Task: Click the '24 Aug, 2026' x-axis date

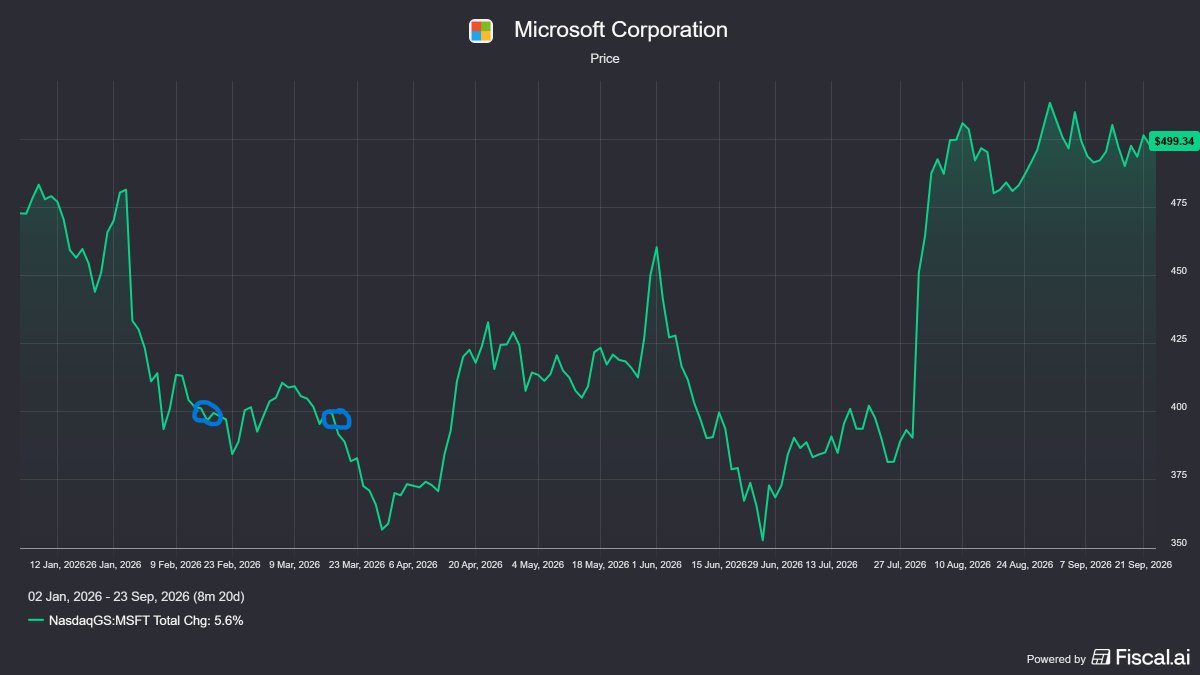Action: tap(1024, 564)
